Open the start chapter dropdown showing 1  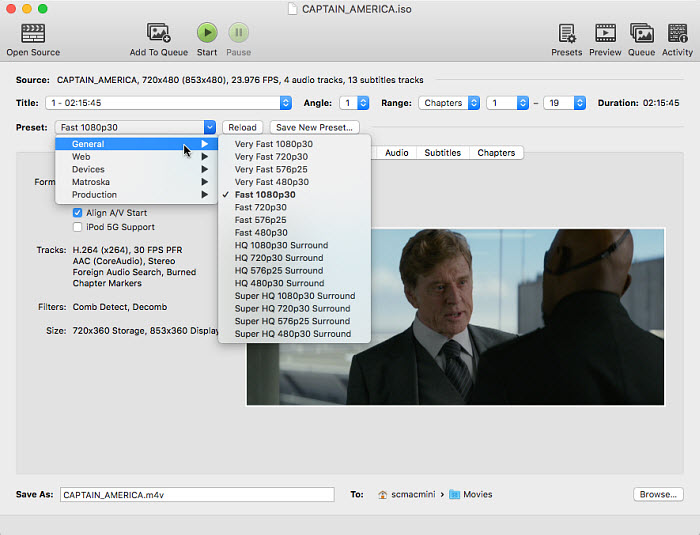coord(508,103)
